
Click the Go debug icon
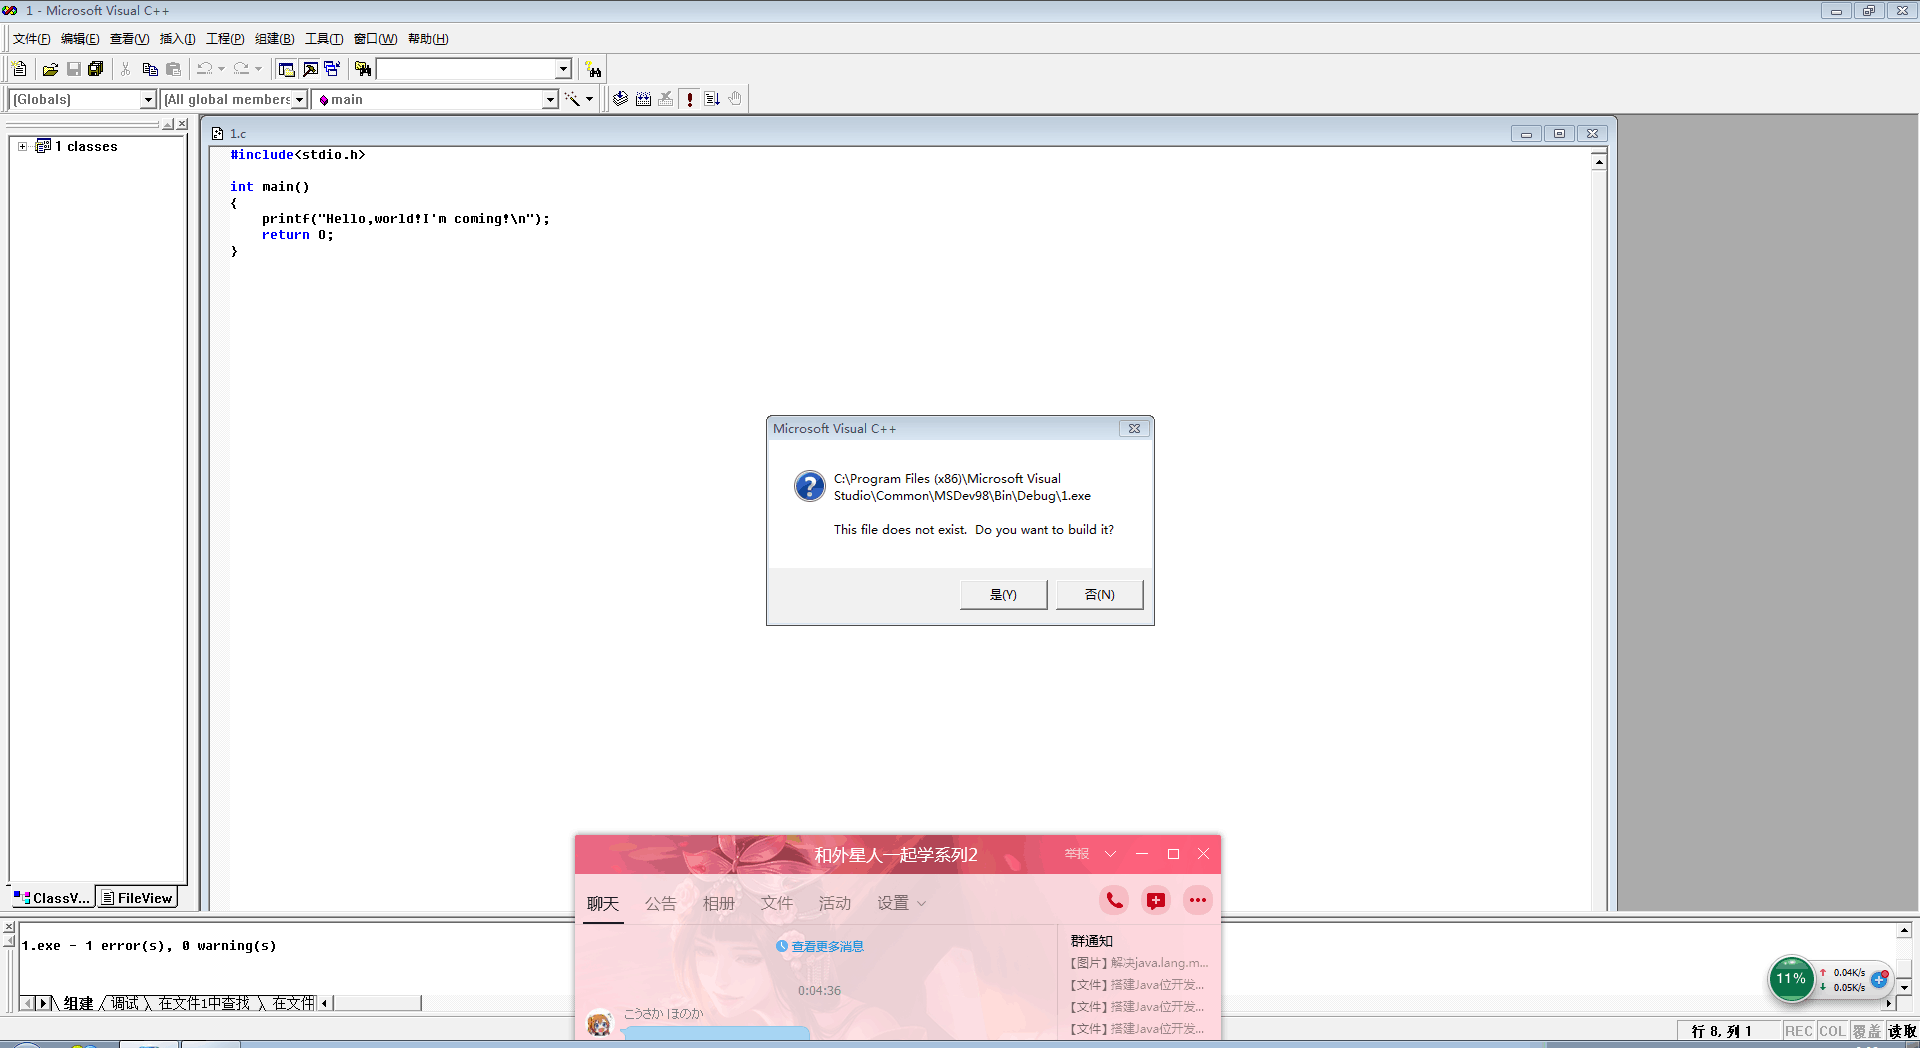(712, 99)
